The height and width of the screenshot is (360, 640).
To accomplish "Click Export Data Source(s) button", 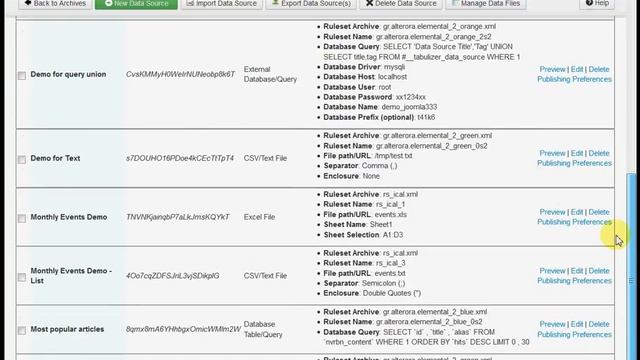I will click(x=311, y=4).
